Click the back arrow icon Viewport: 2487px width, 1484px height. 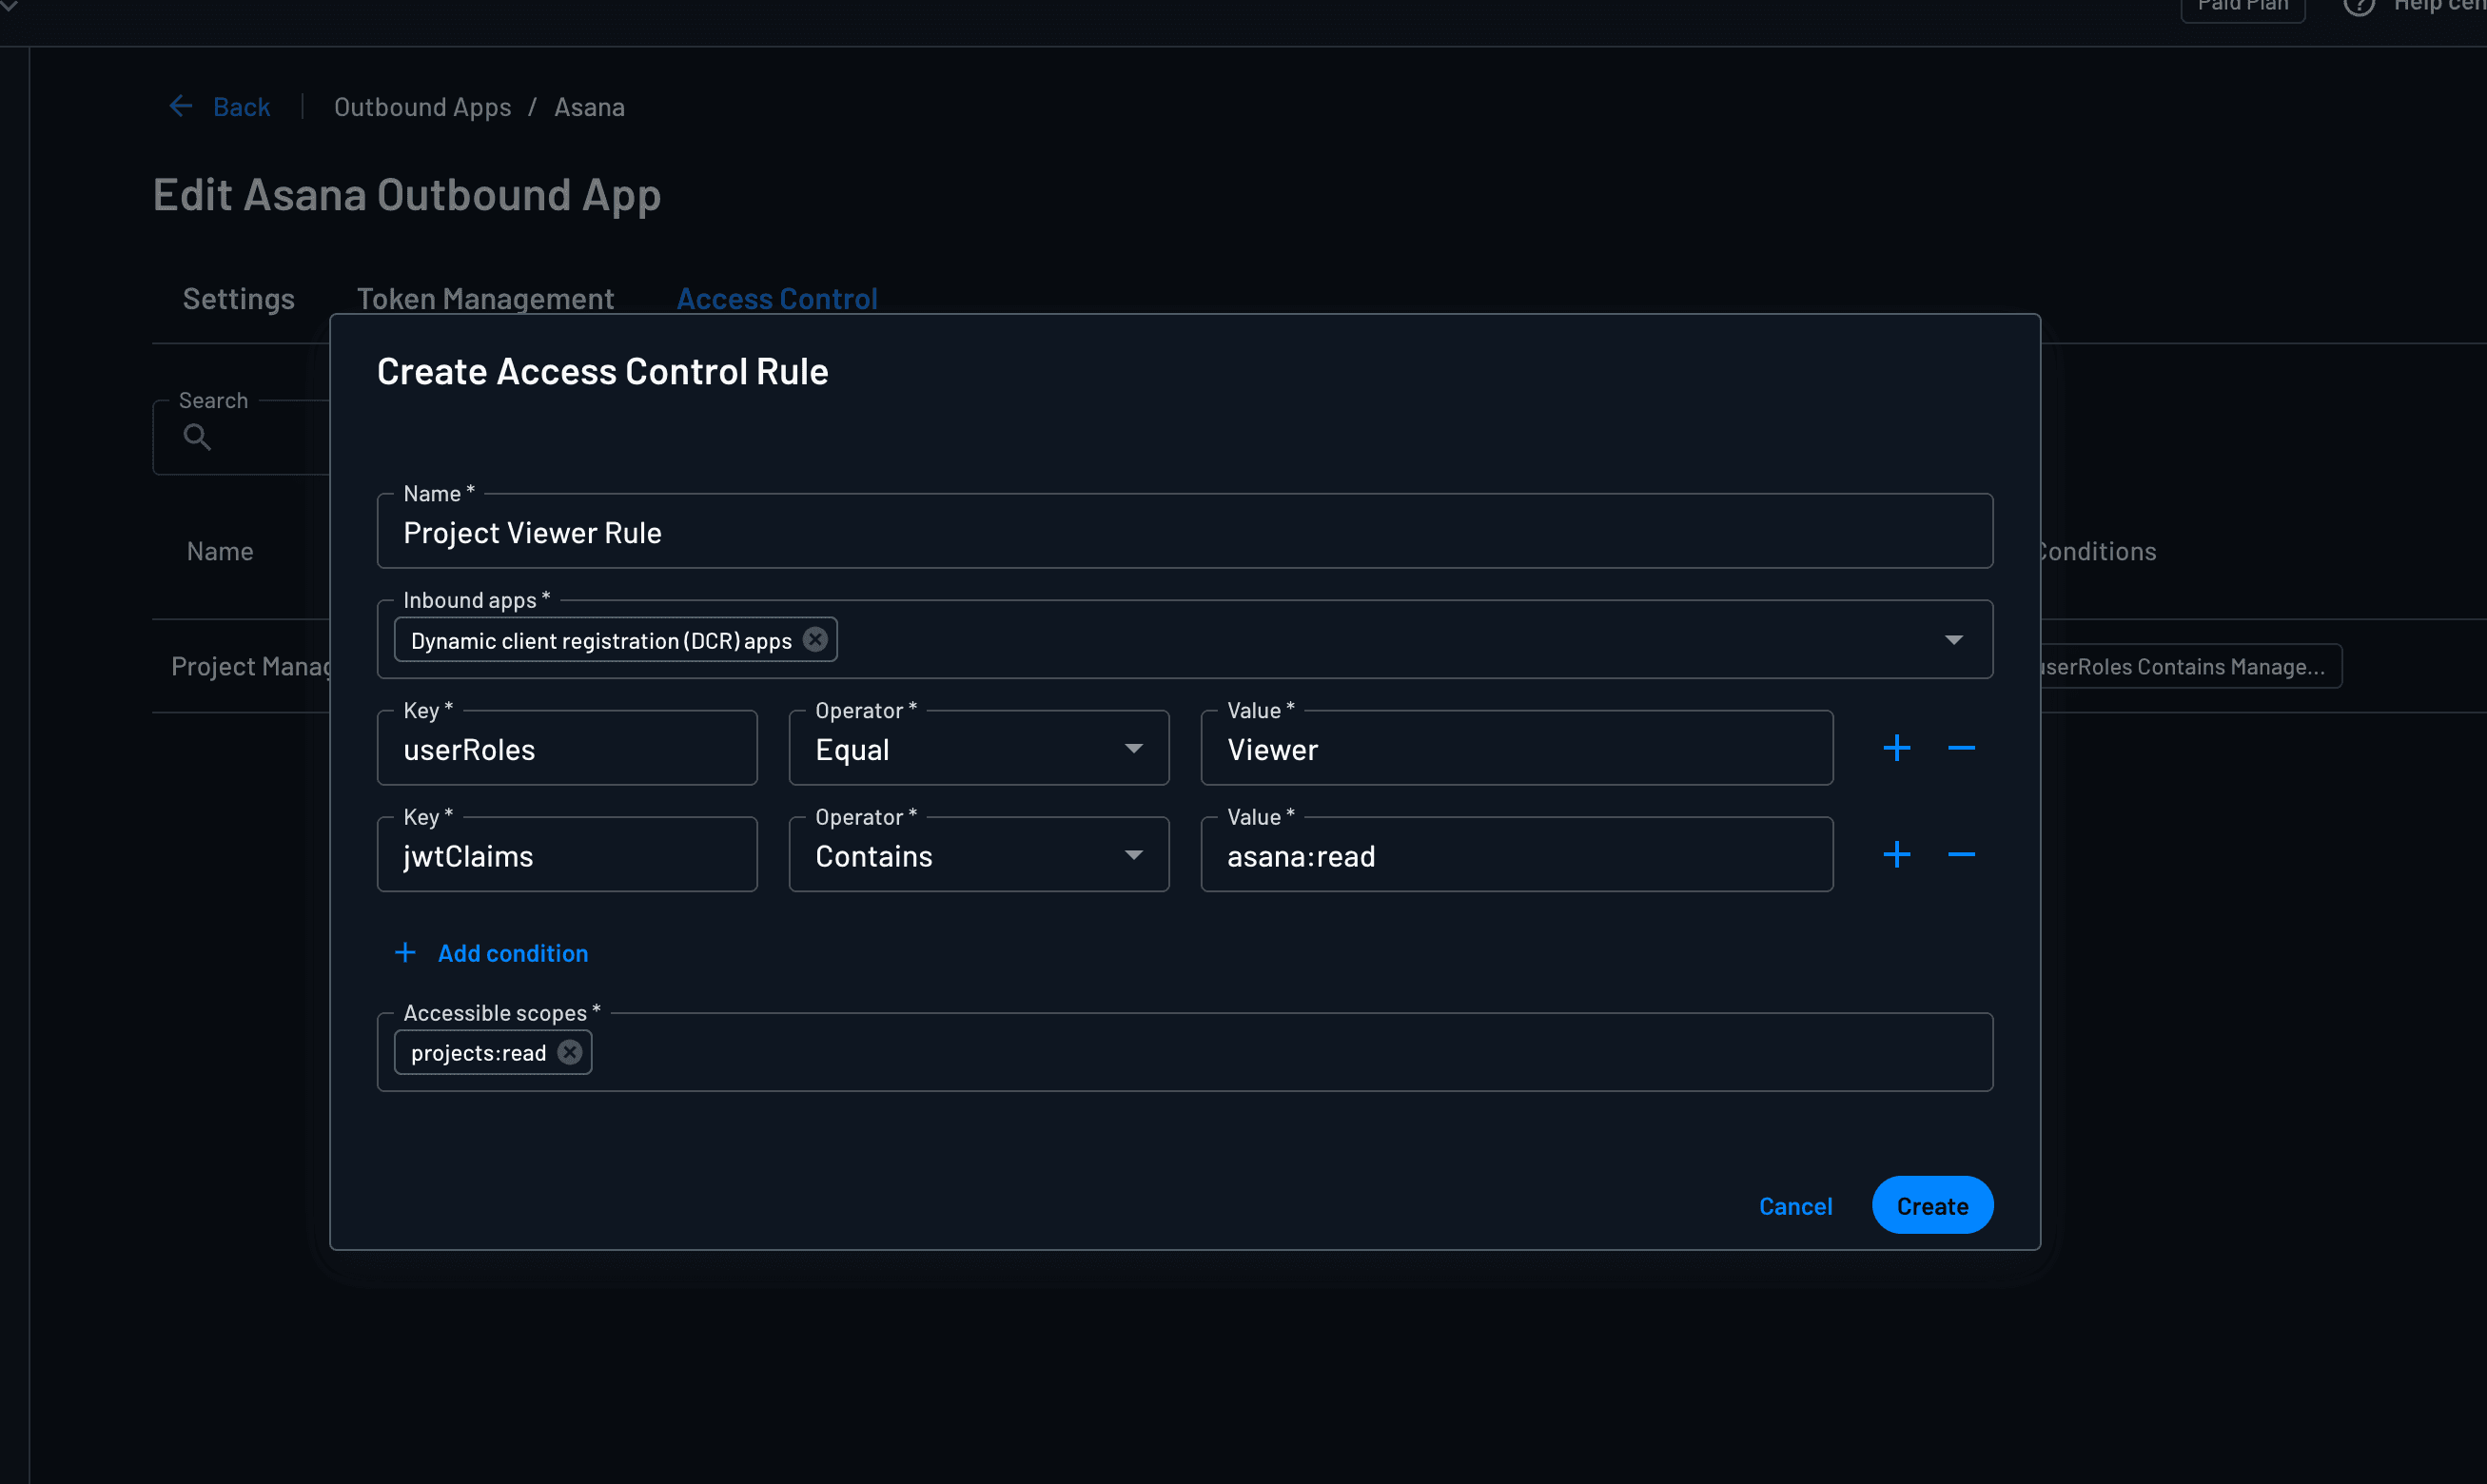coord(180,106)
